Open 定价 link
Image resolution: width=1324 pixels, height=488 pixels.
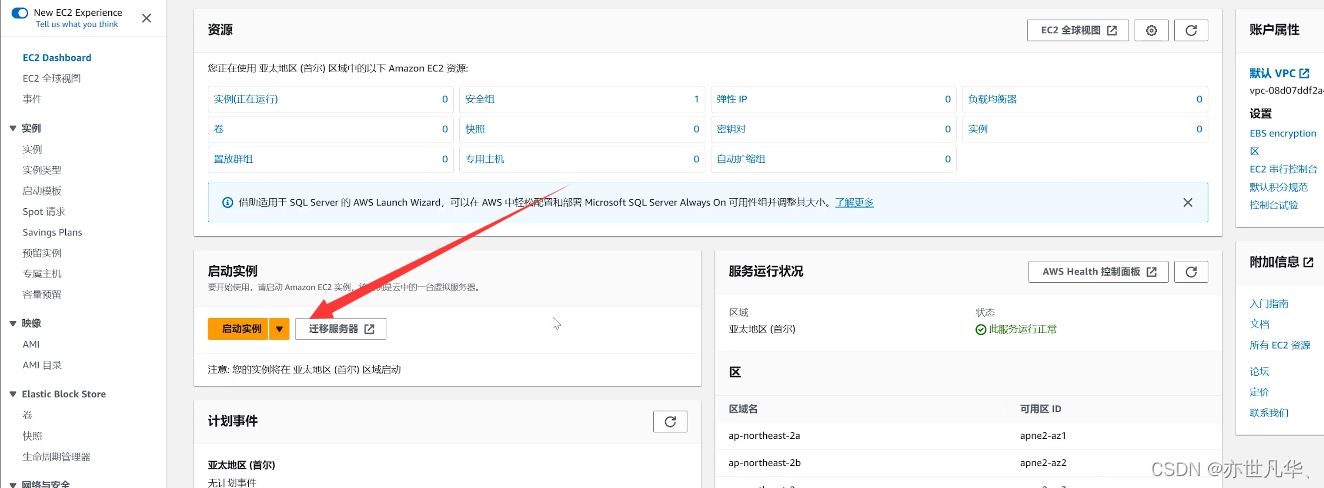pos(1259,392)
